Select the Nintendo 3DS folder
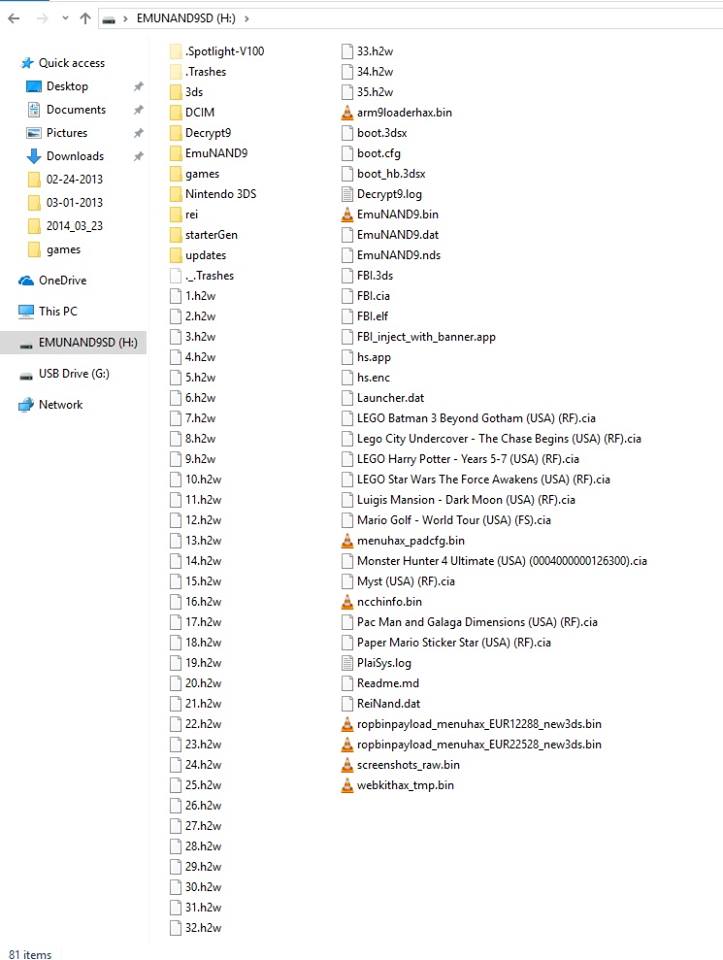The width and height of the screenshot is (723, 960). click(x=220, y=193)
